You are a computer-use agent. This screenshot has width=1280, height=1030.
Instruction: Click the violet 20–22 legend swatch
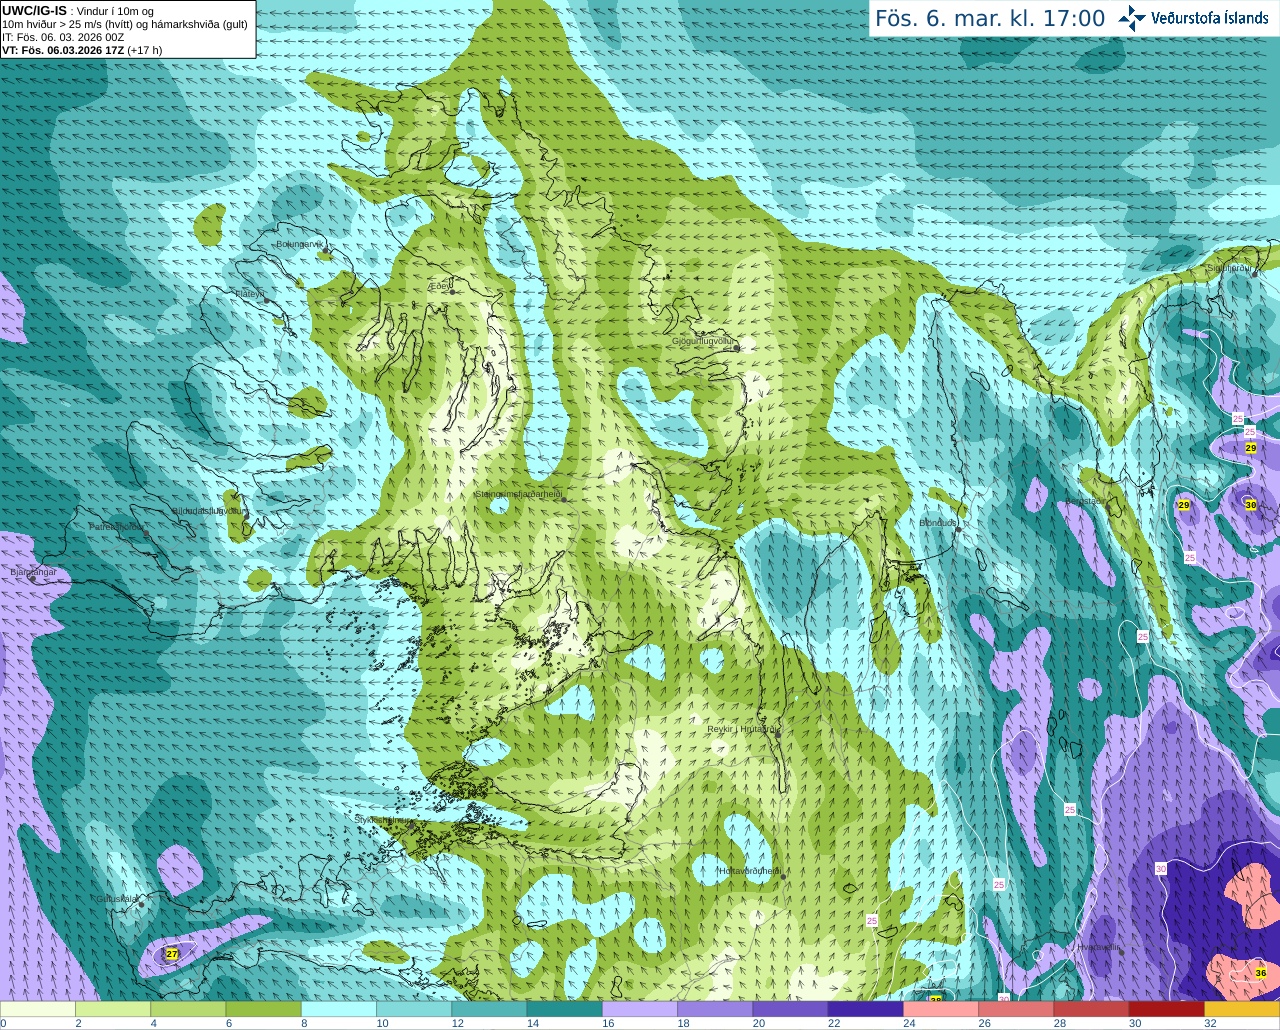[x=790, y=1008]
